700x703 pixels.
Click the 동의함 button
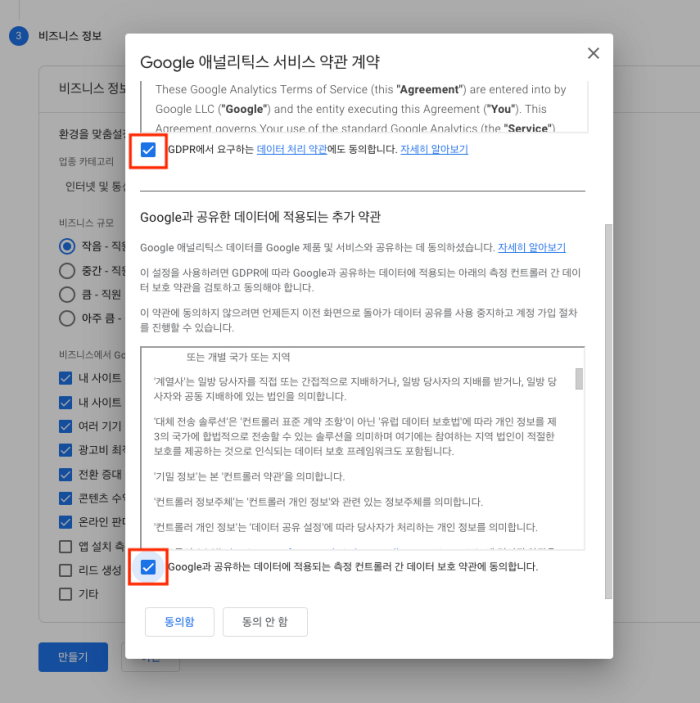[179, 622]
